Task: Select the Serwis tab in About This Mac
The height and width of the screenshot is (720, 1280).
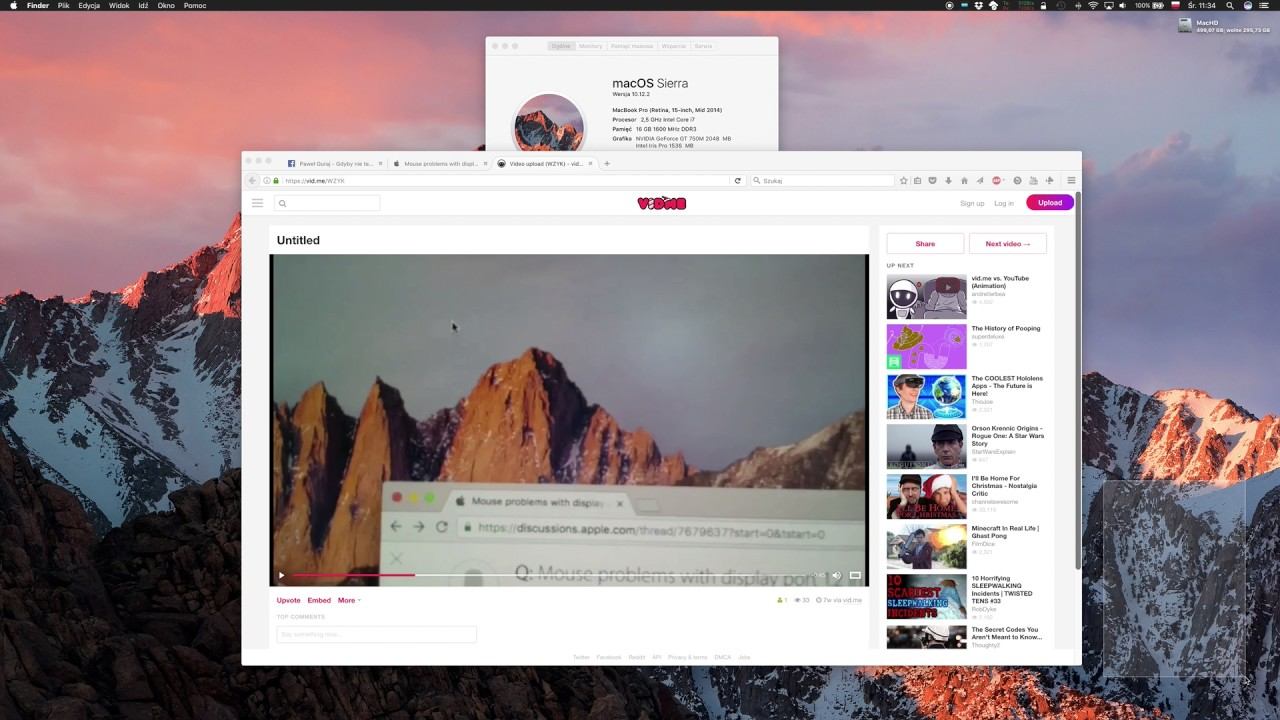Action: [x=703, y=46]
